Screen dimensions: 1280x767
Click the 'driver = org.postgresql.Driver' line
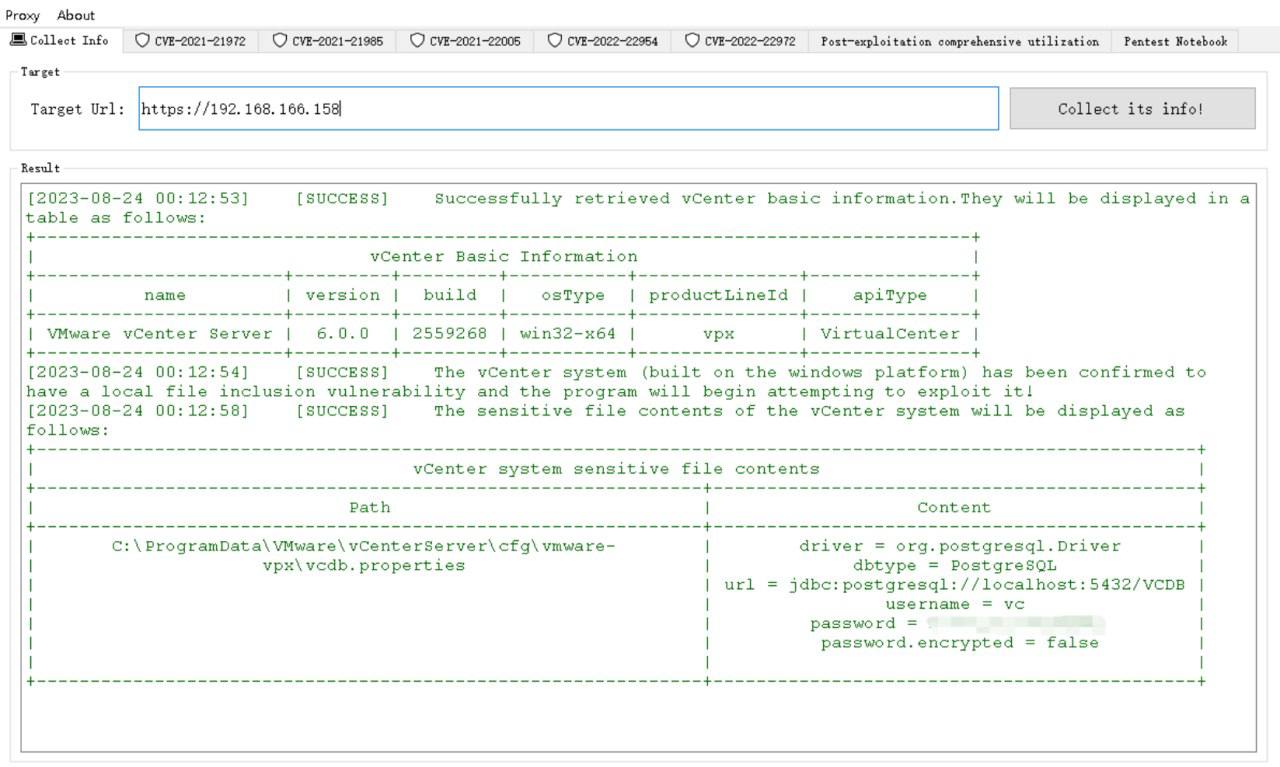pos(960,546)
